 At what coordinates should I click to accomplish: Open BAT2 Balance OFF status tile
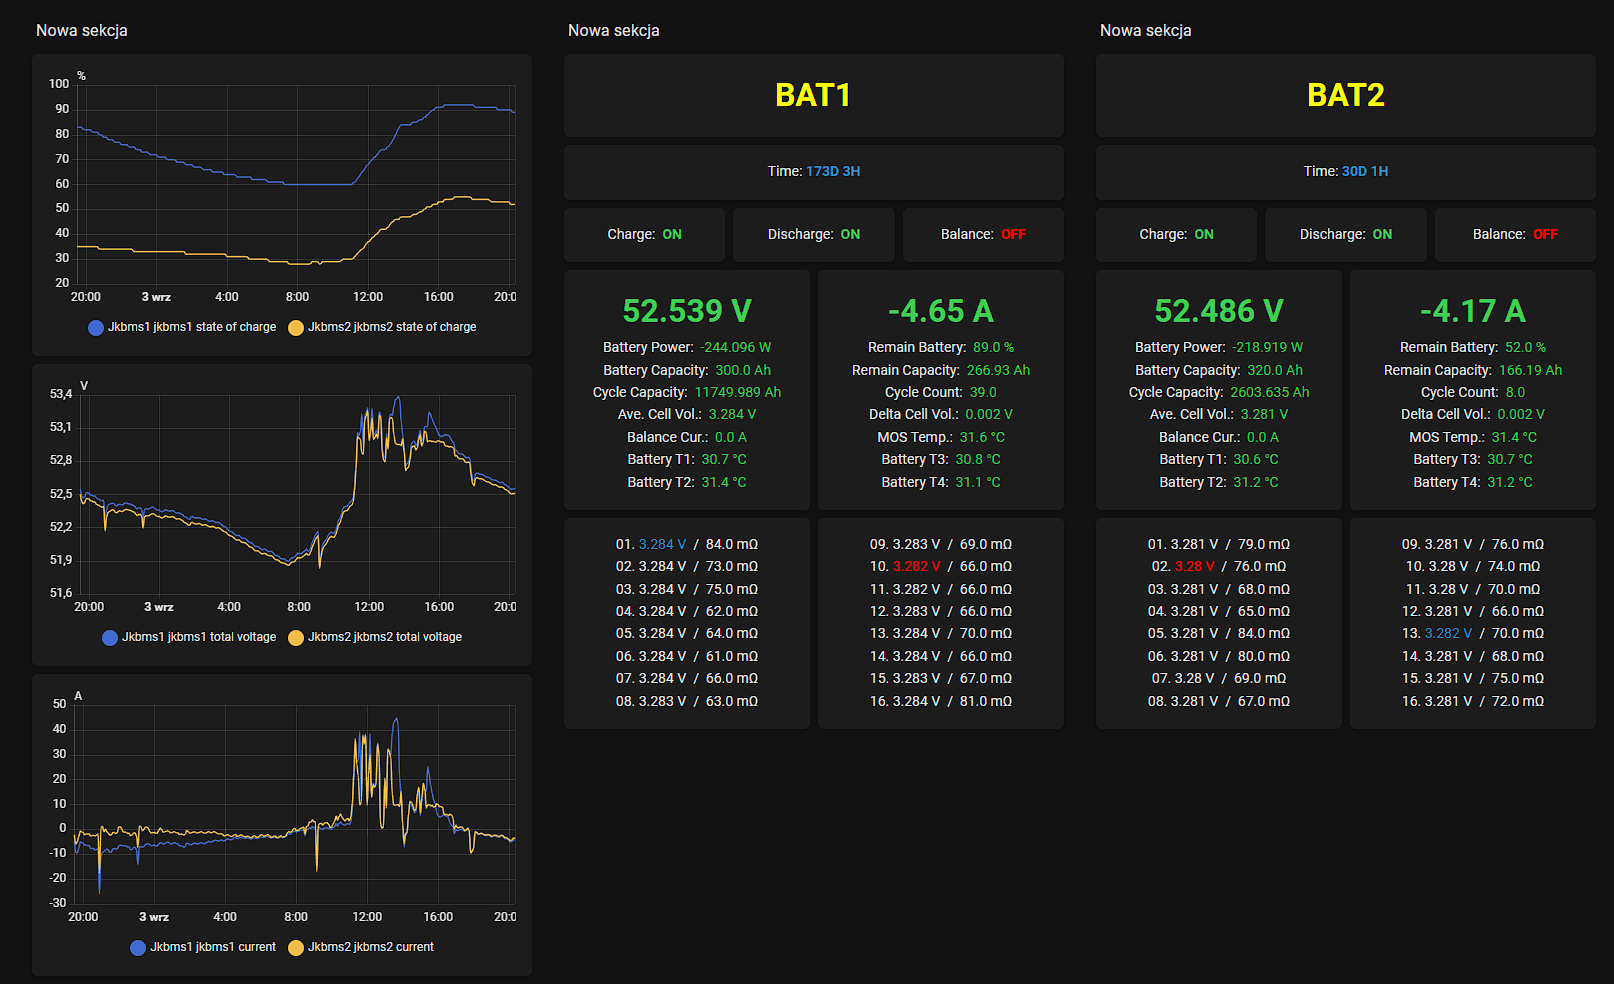pos(1515,235)
